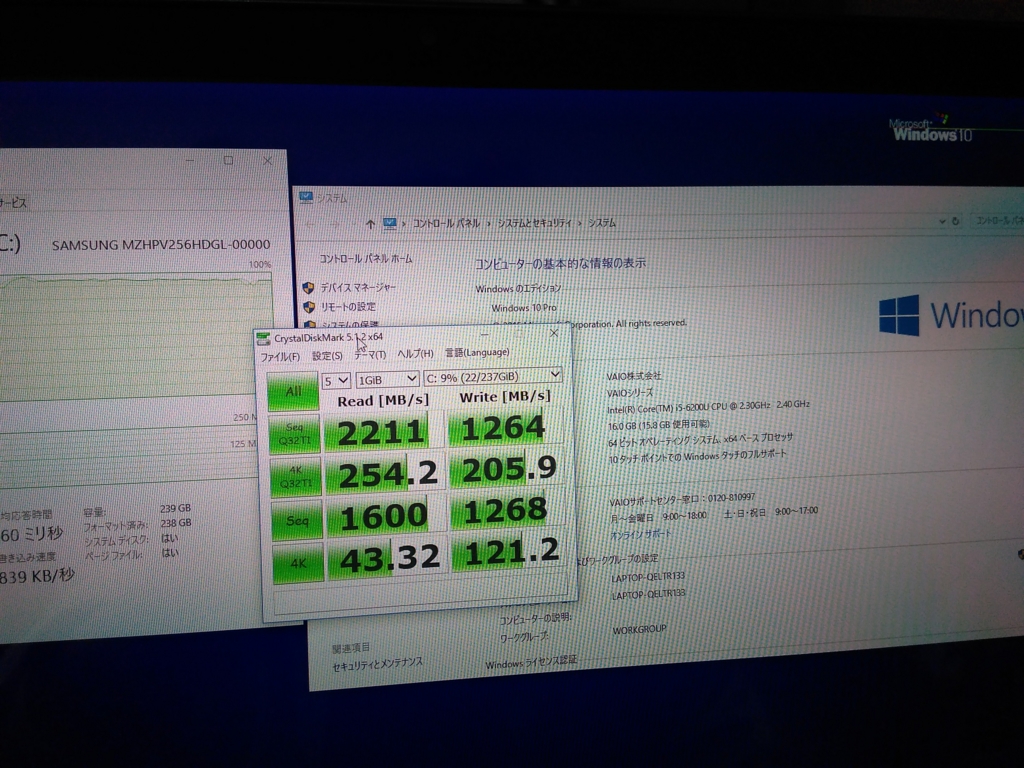Open the drive dropdown C: 9% (22/237GiB)

(x=492, y=376)
